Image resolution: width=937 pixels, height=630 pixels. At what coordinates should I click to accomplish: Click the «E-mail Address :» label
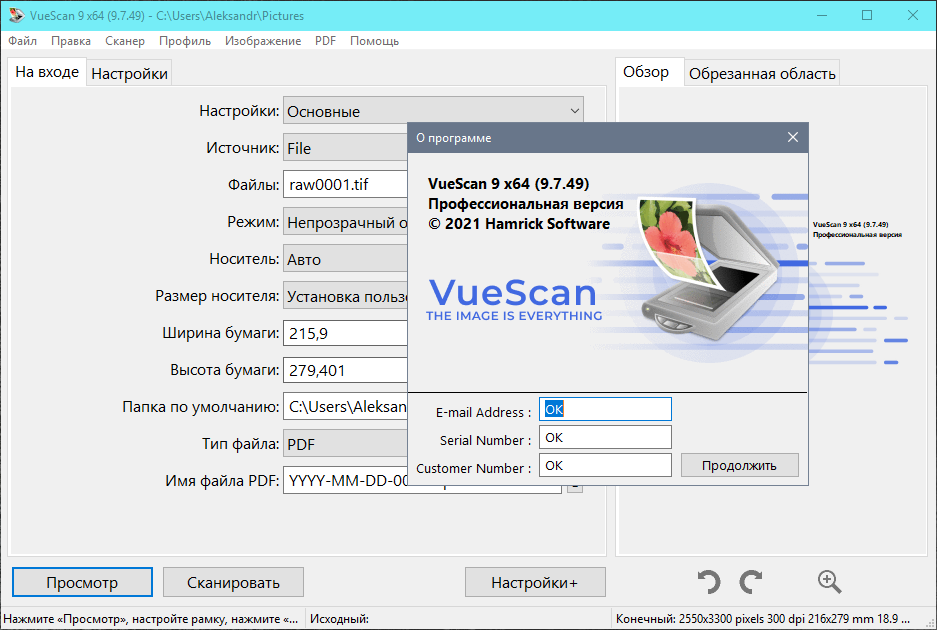click(x=483, y=412)
